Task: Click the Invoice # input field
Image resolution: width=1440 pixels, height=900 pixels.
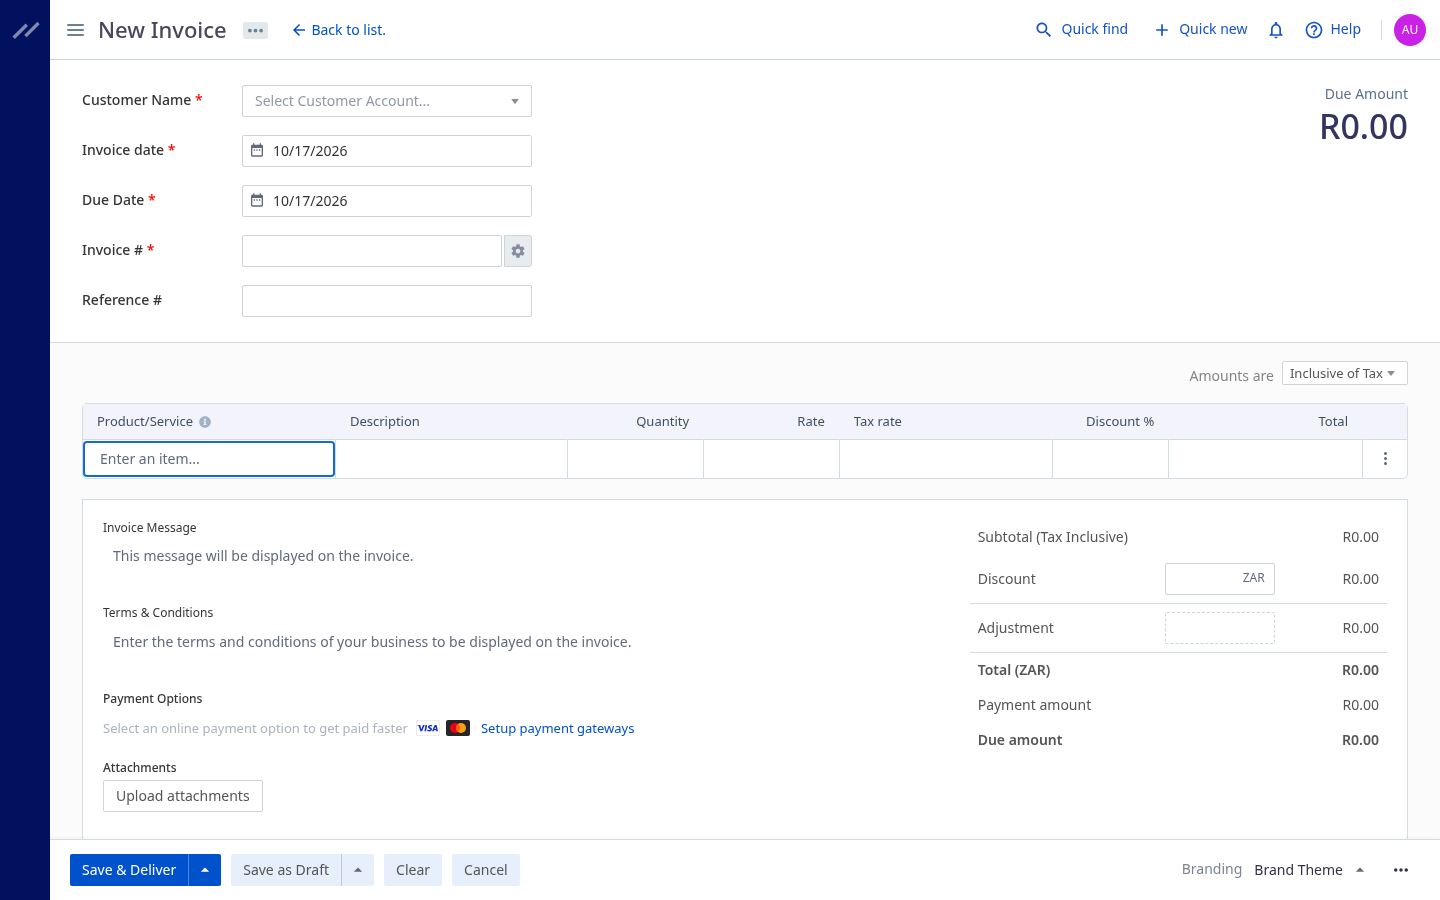Action: [372, 251]
